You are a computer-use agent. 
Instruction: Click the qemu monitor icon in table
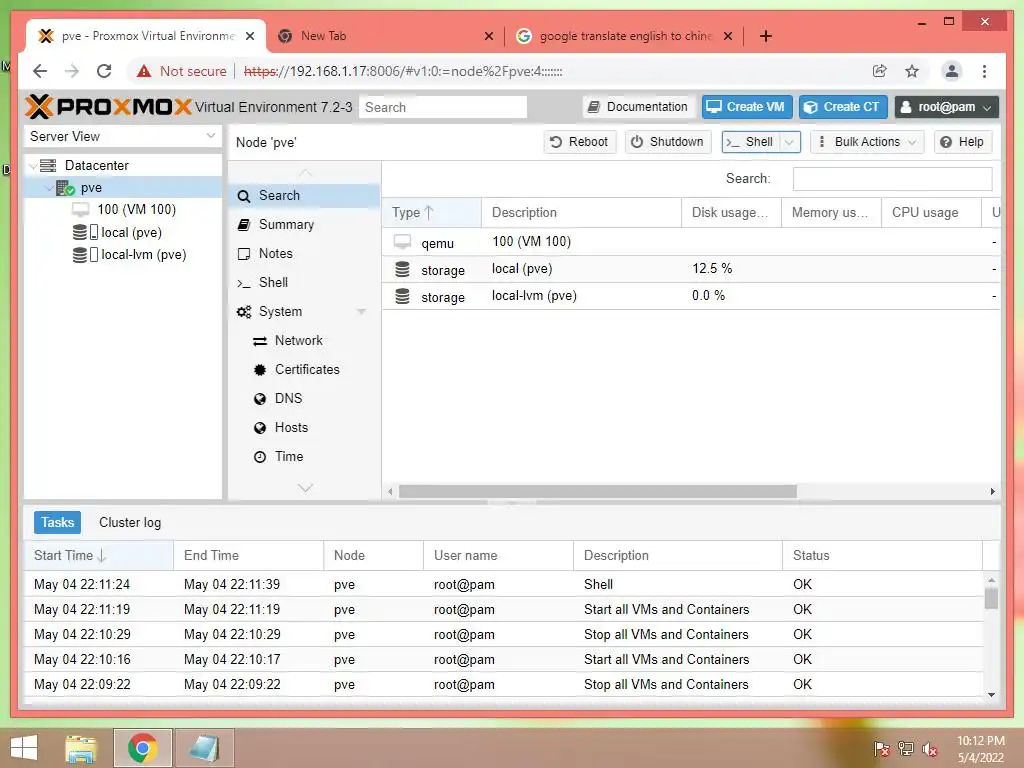[x=402, y=242]
